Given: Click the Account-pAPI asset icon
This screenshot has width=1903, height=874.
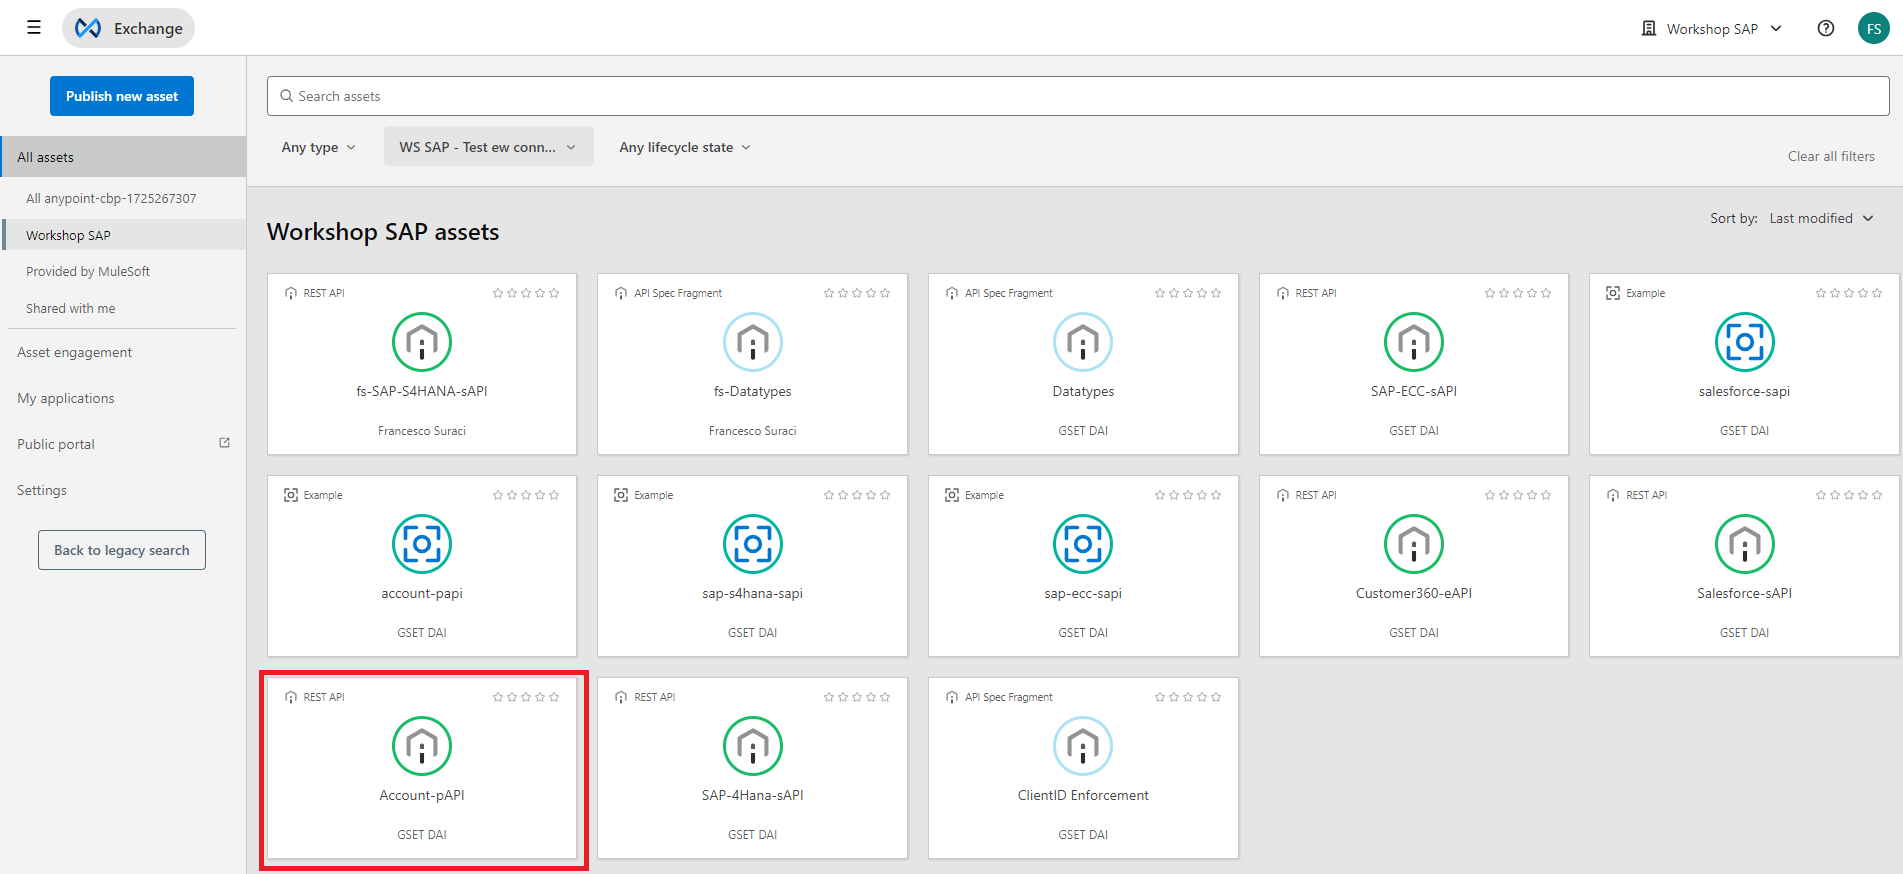Looking at the screenshot, I should pyautogui.click(x=422, y=746).
